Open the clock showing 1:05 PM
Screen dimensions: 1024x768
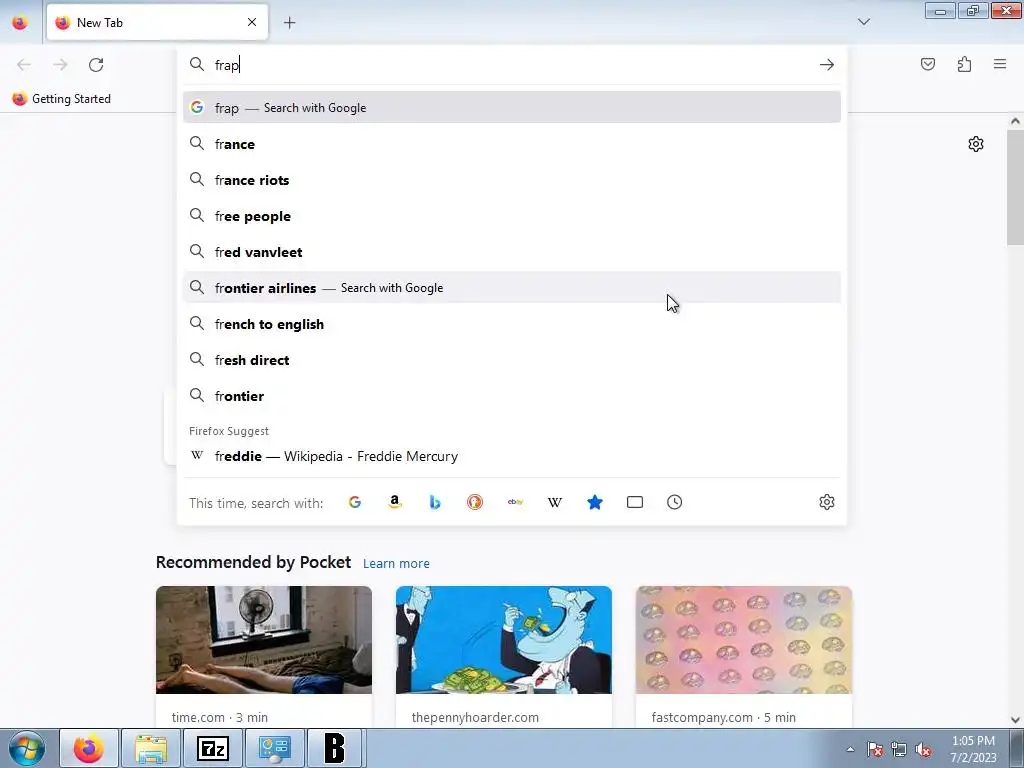[973, 749]
